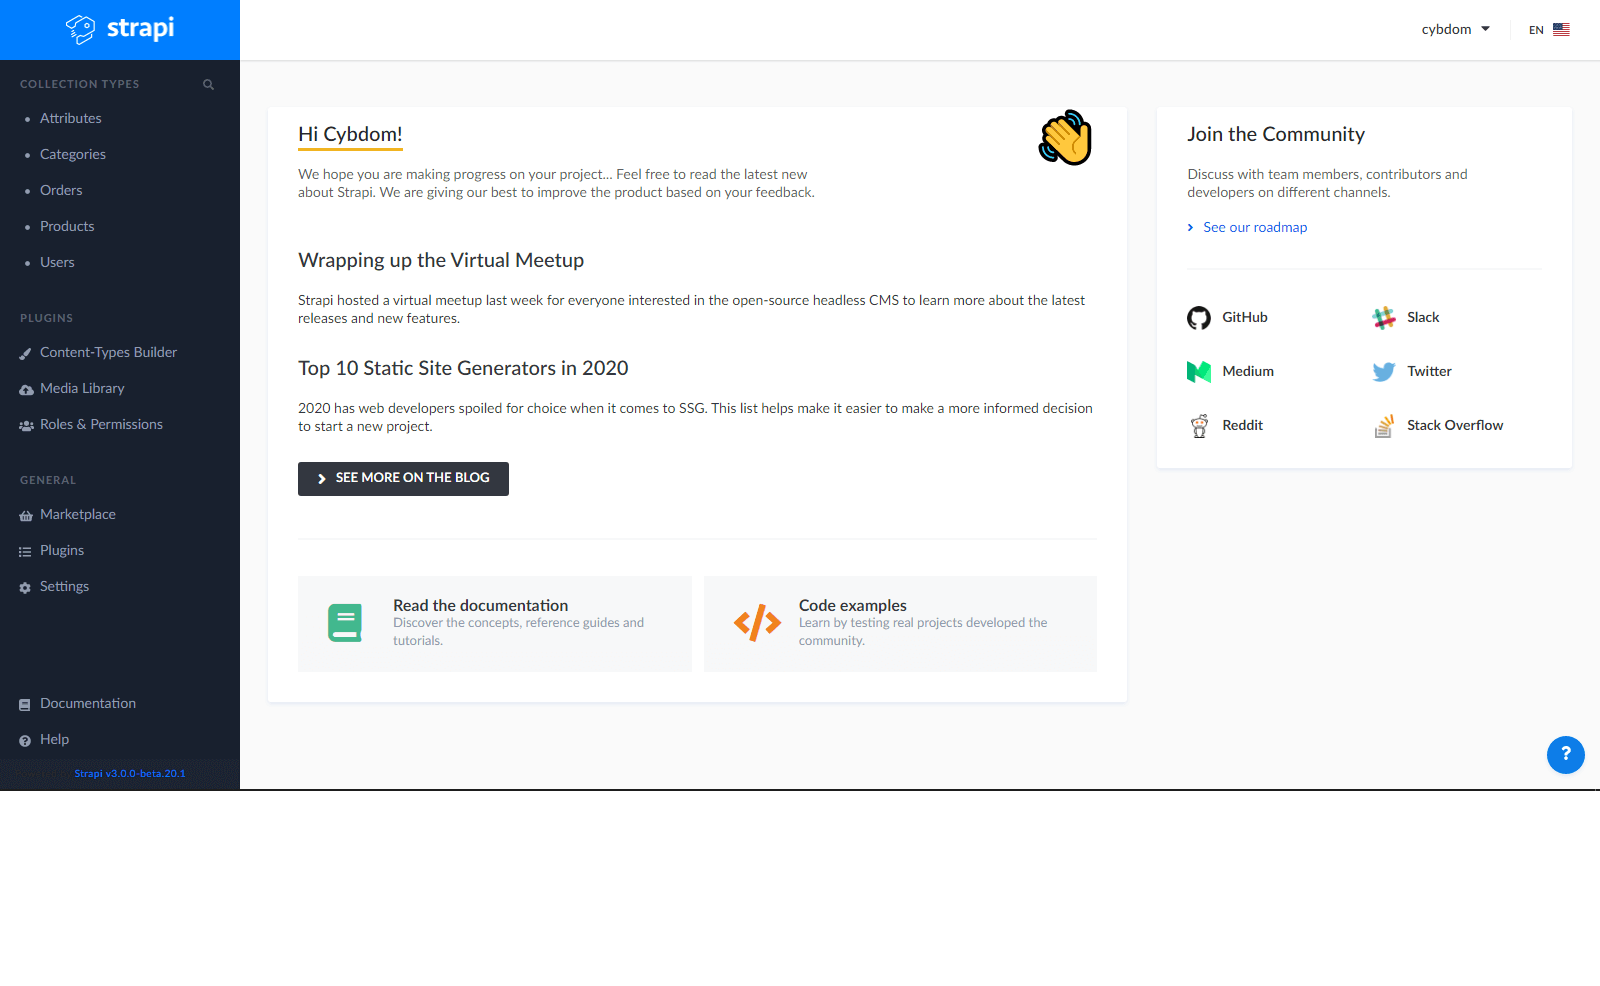
Task: Click the Documentation book icon in sidebar
Action: [25, 705]
